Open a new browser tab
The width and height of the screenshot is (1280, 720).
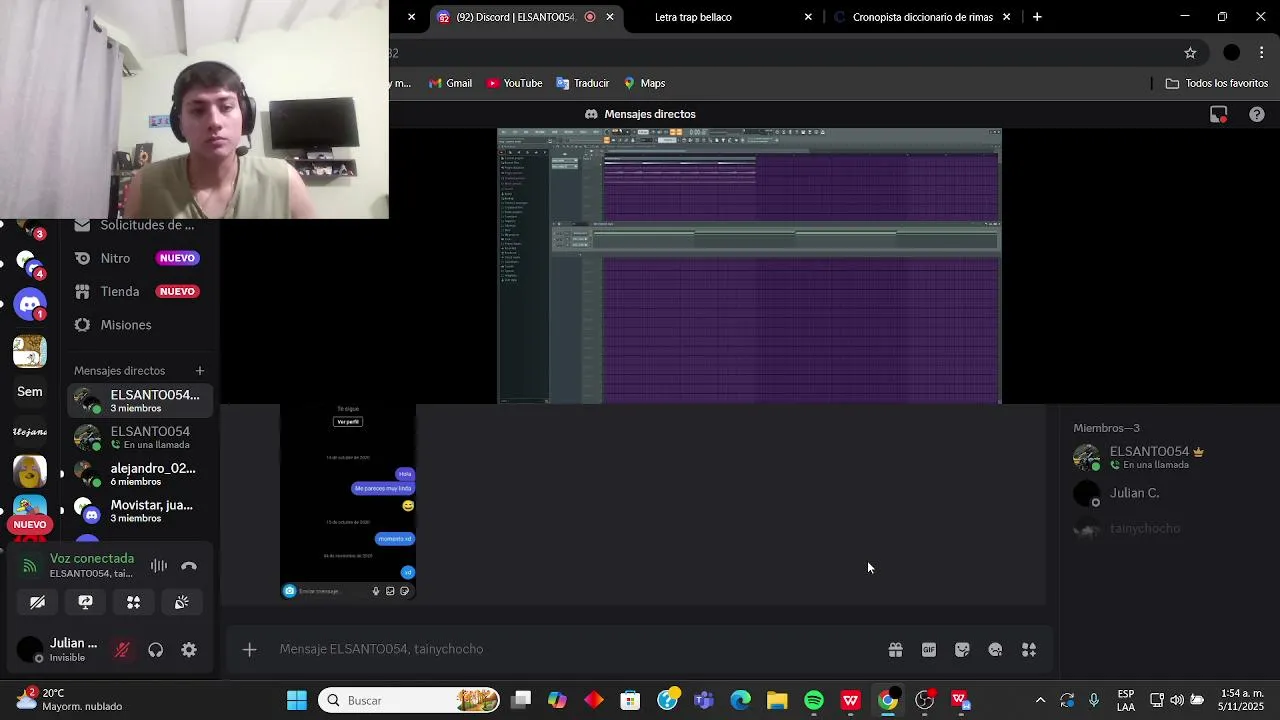pyautogui.click(x=1037, y=17)
